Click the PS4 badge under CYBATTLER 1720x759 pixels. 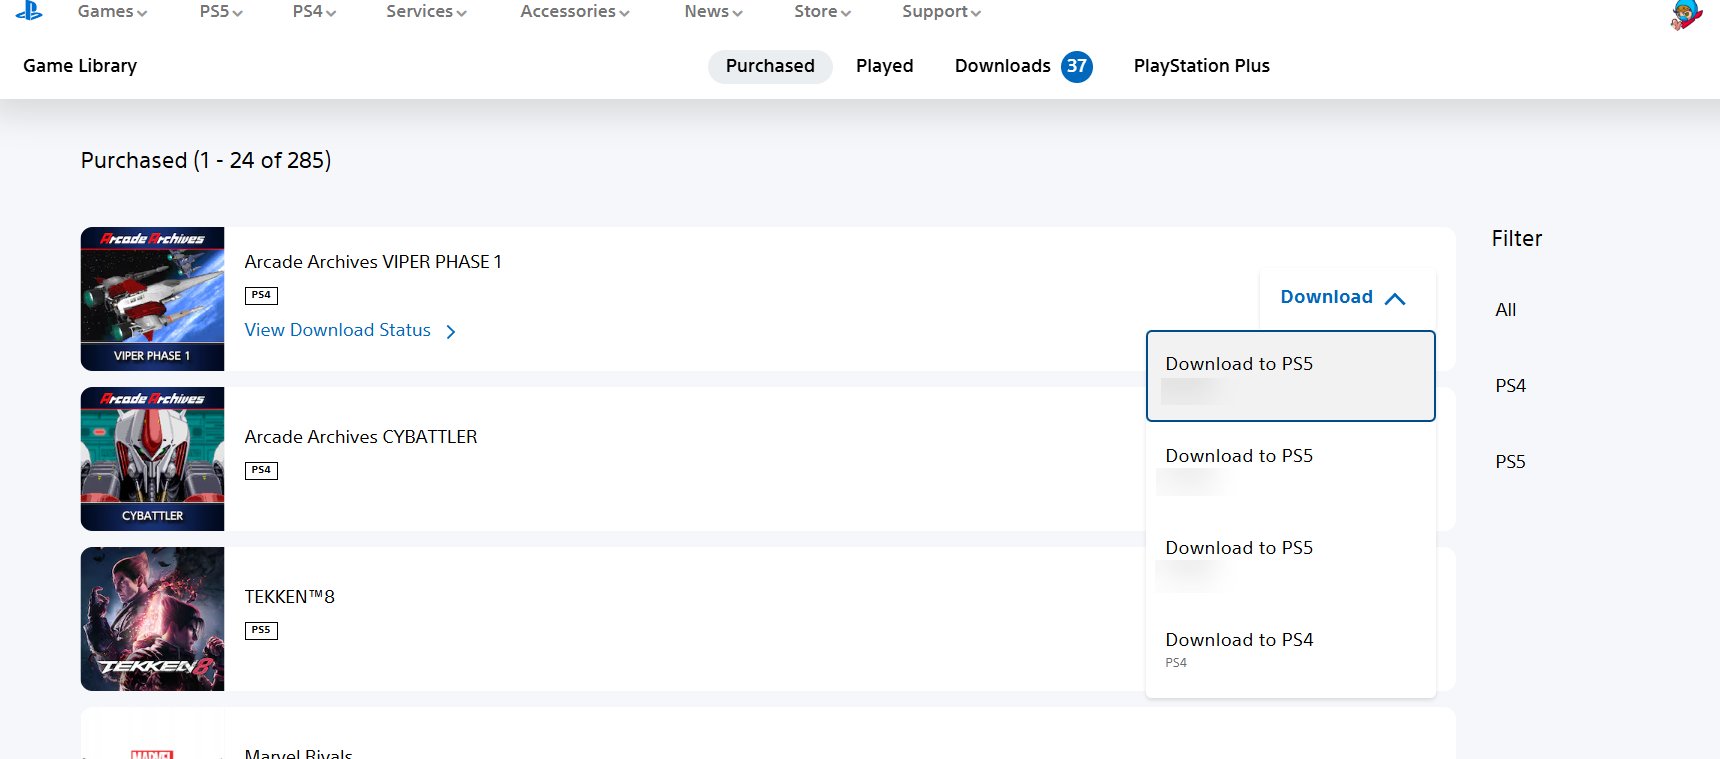point(261,470)
